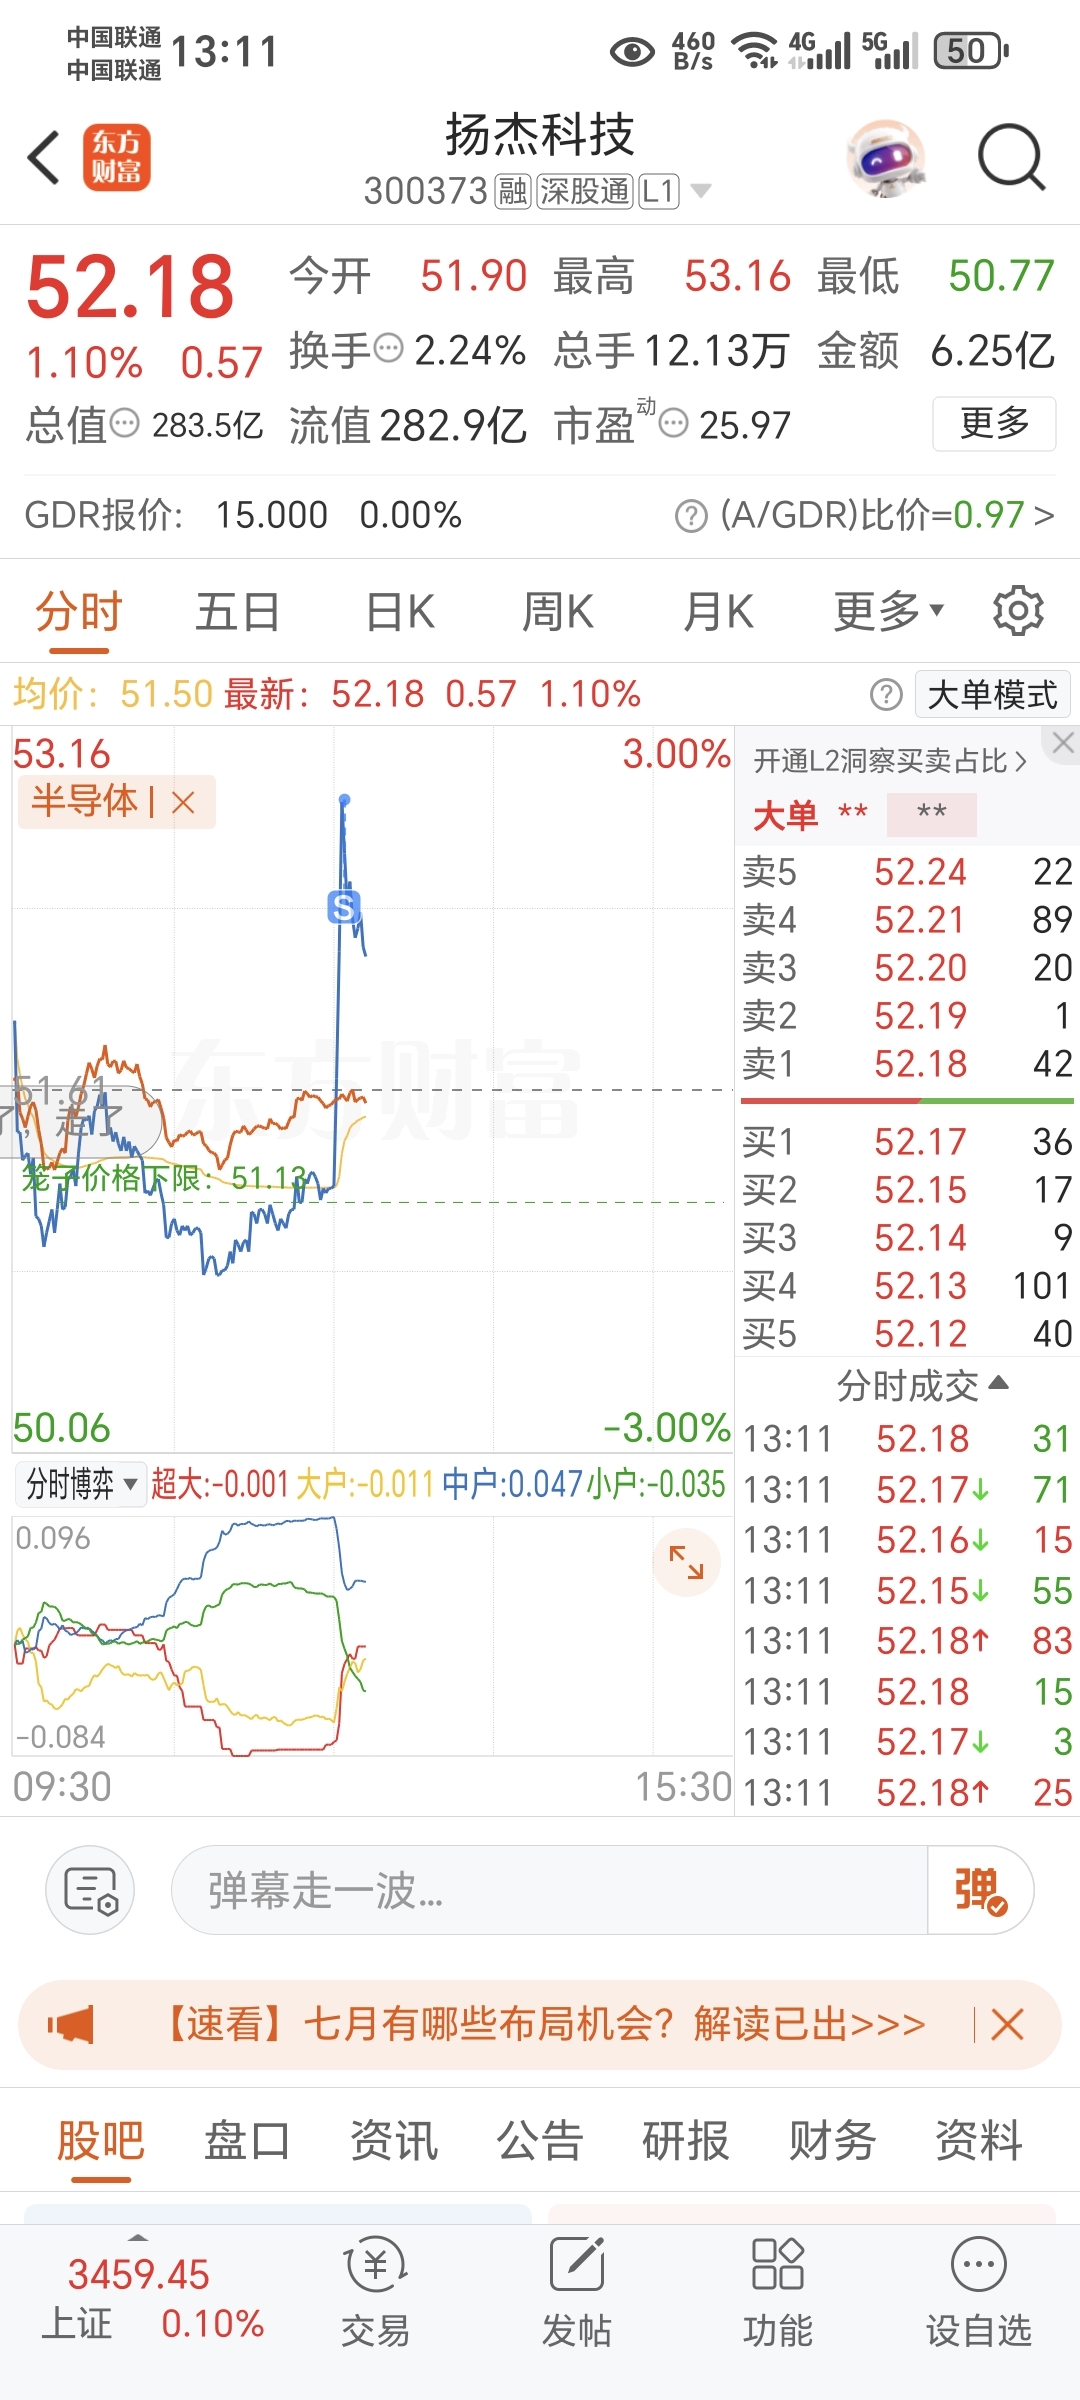
Task: Collapse the 分时成交 tick list
Action: (x=922, y=1386)
